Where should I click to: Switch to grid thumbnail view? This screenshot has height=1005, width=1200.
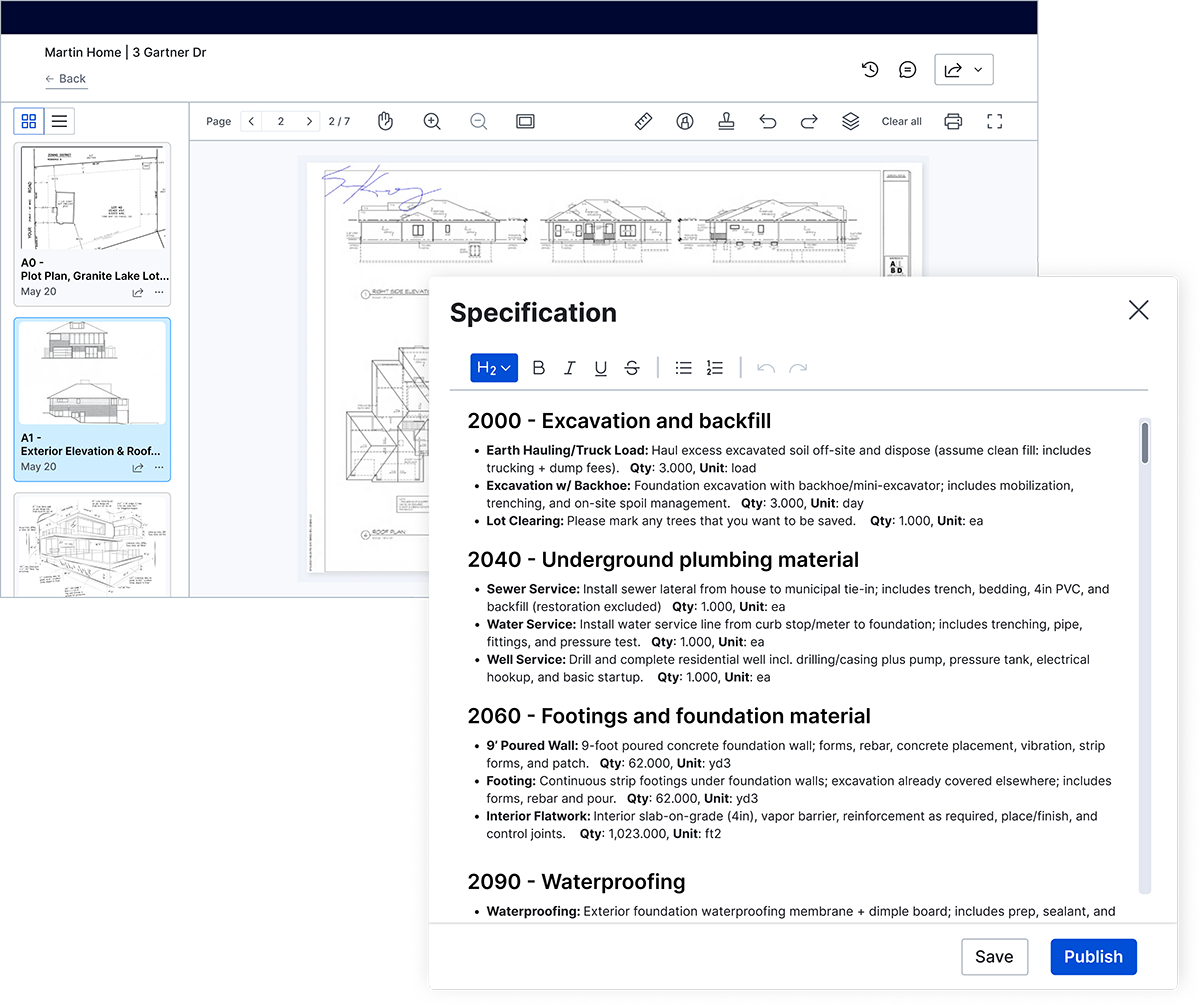pos(29,121)
